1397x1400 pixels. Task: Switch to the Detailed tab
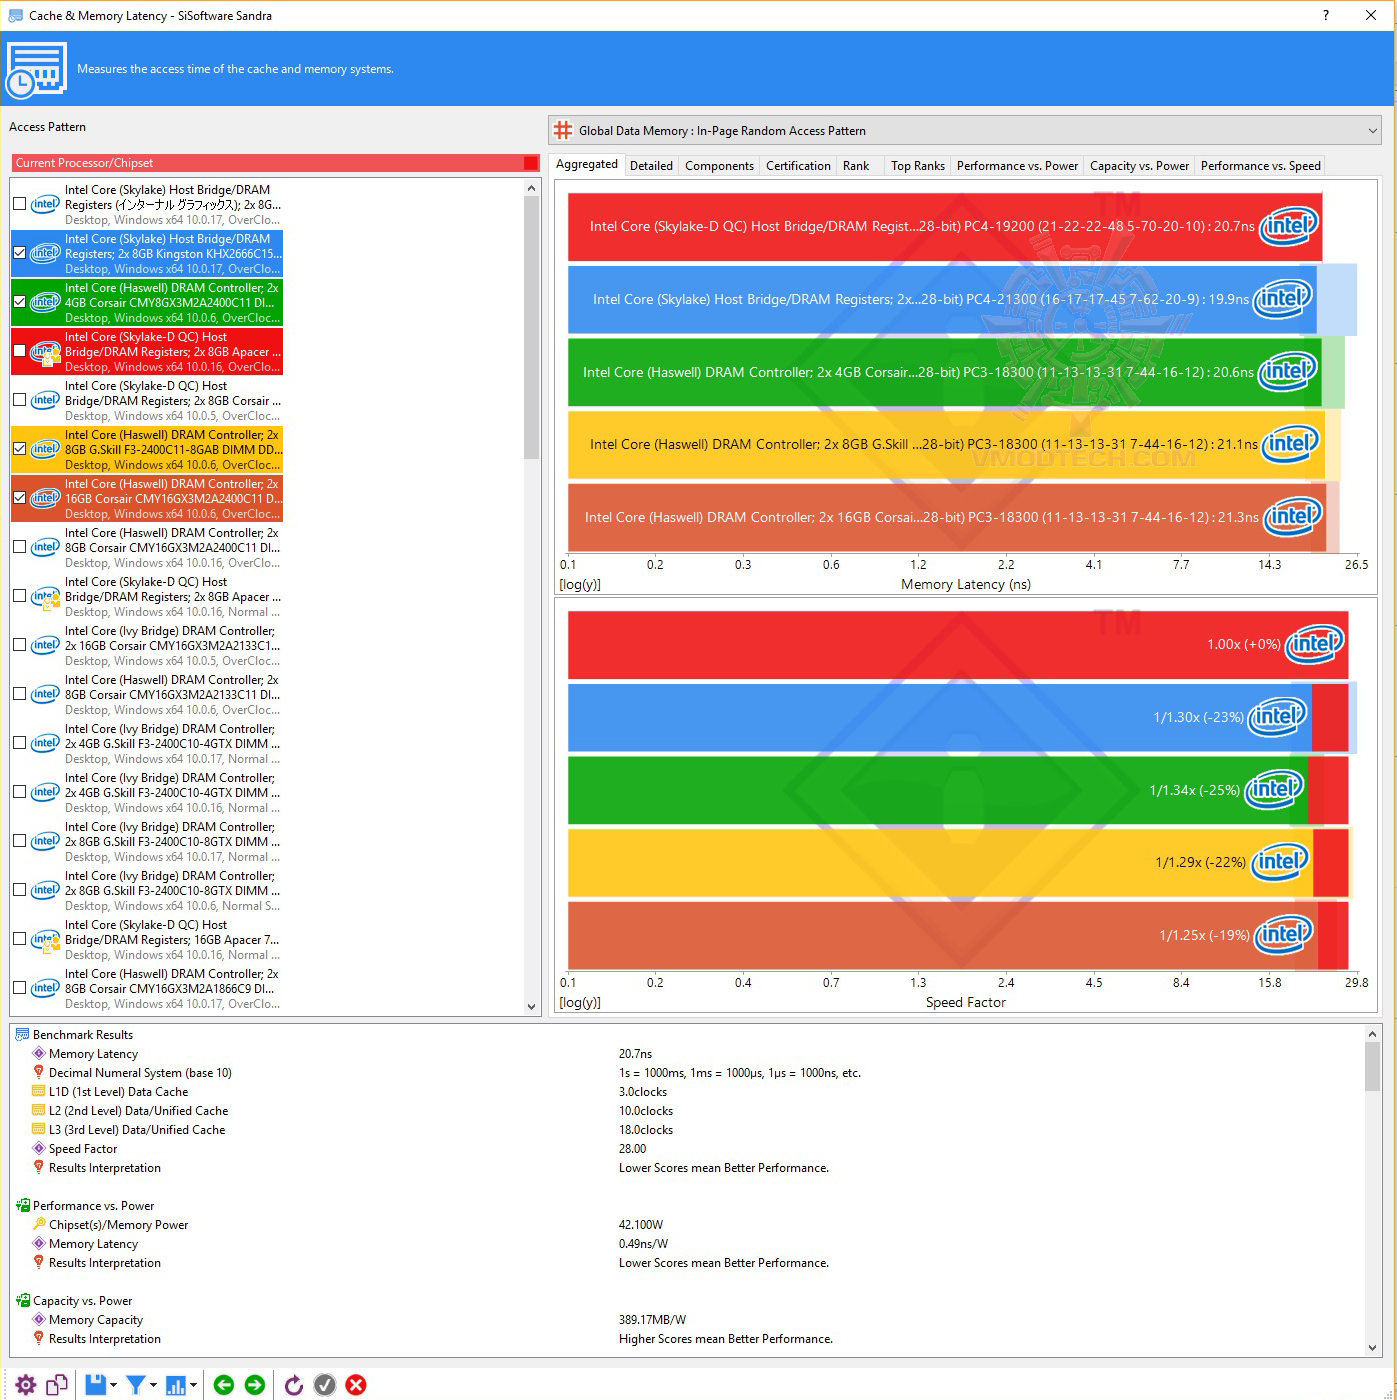tap(651, 166)
